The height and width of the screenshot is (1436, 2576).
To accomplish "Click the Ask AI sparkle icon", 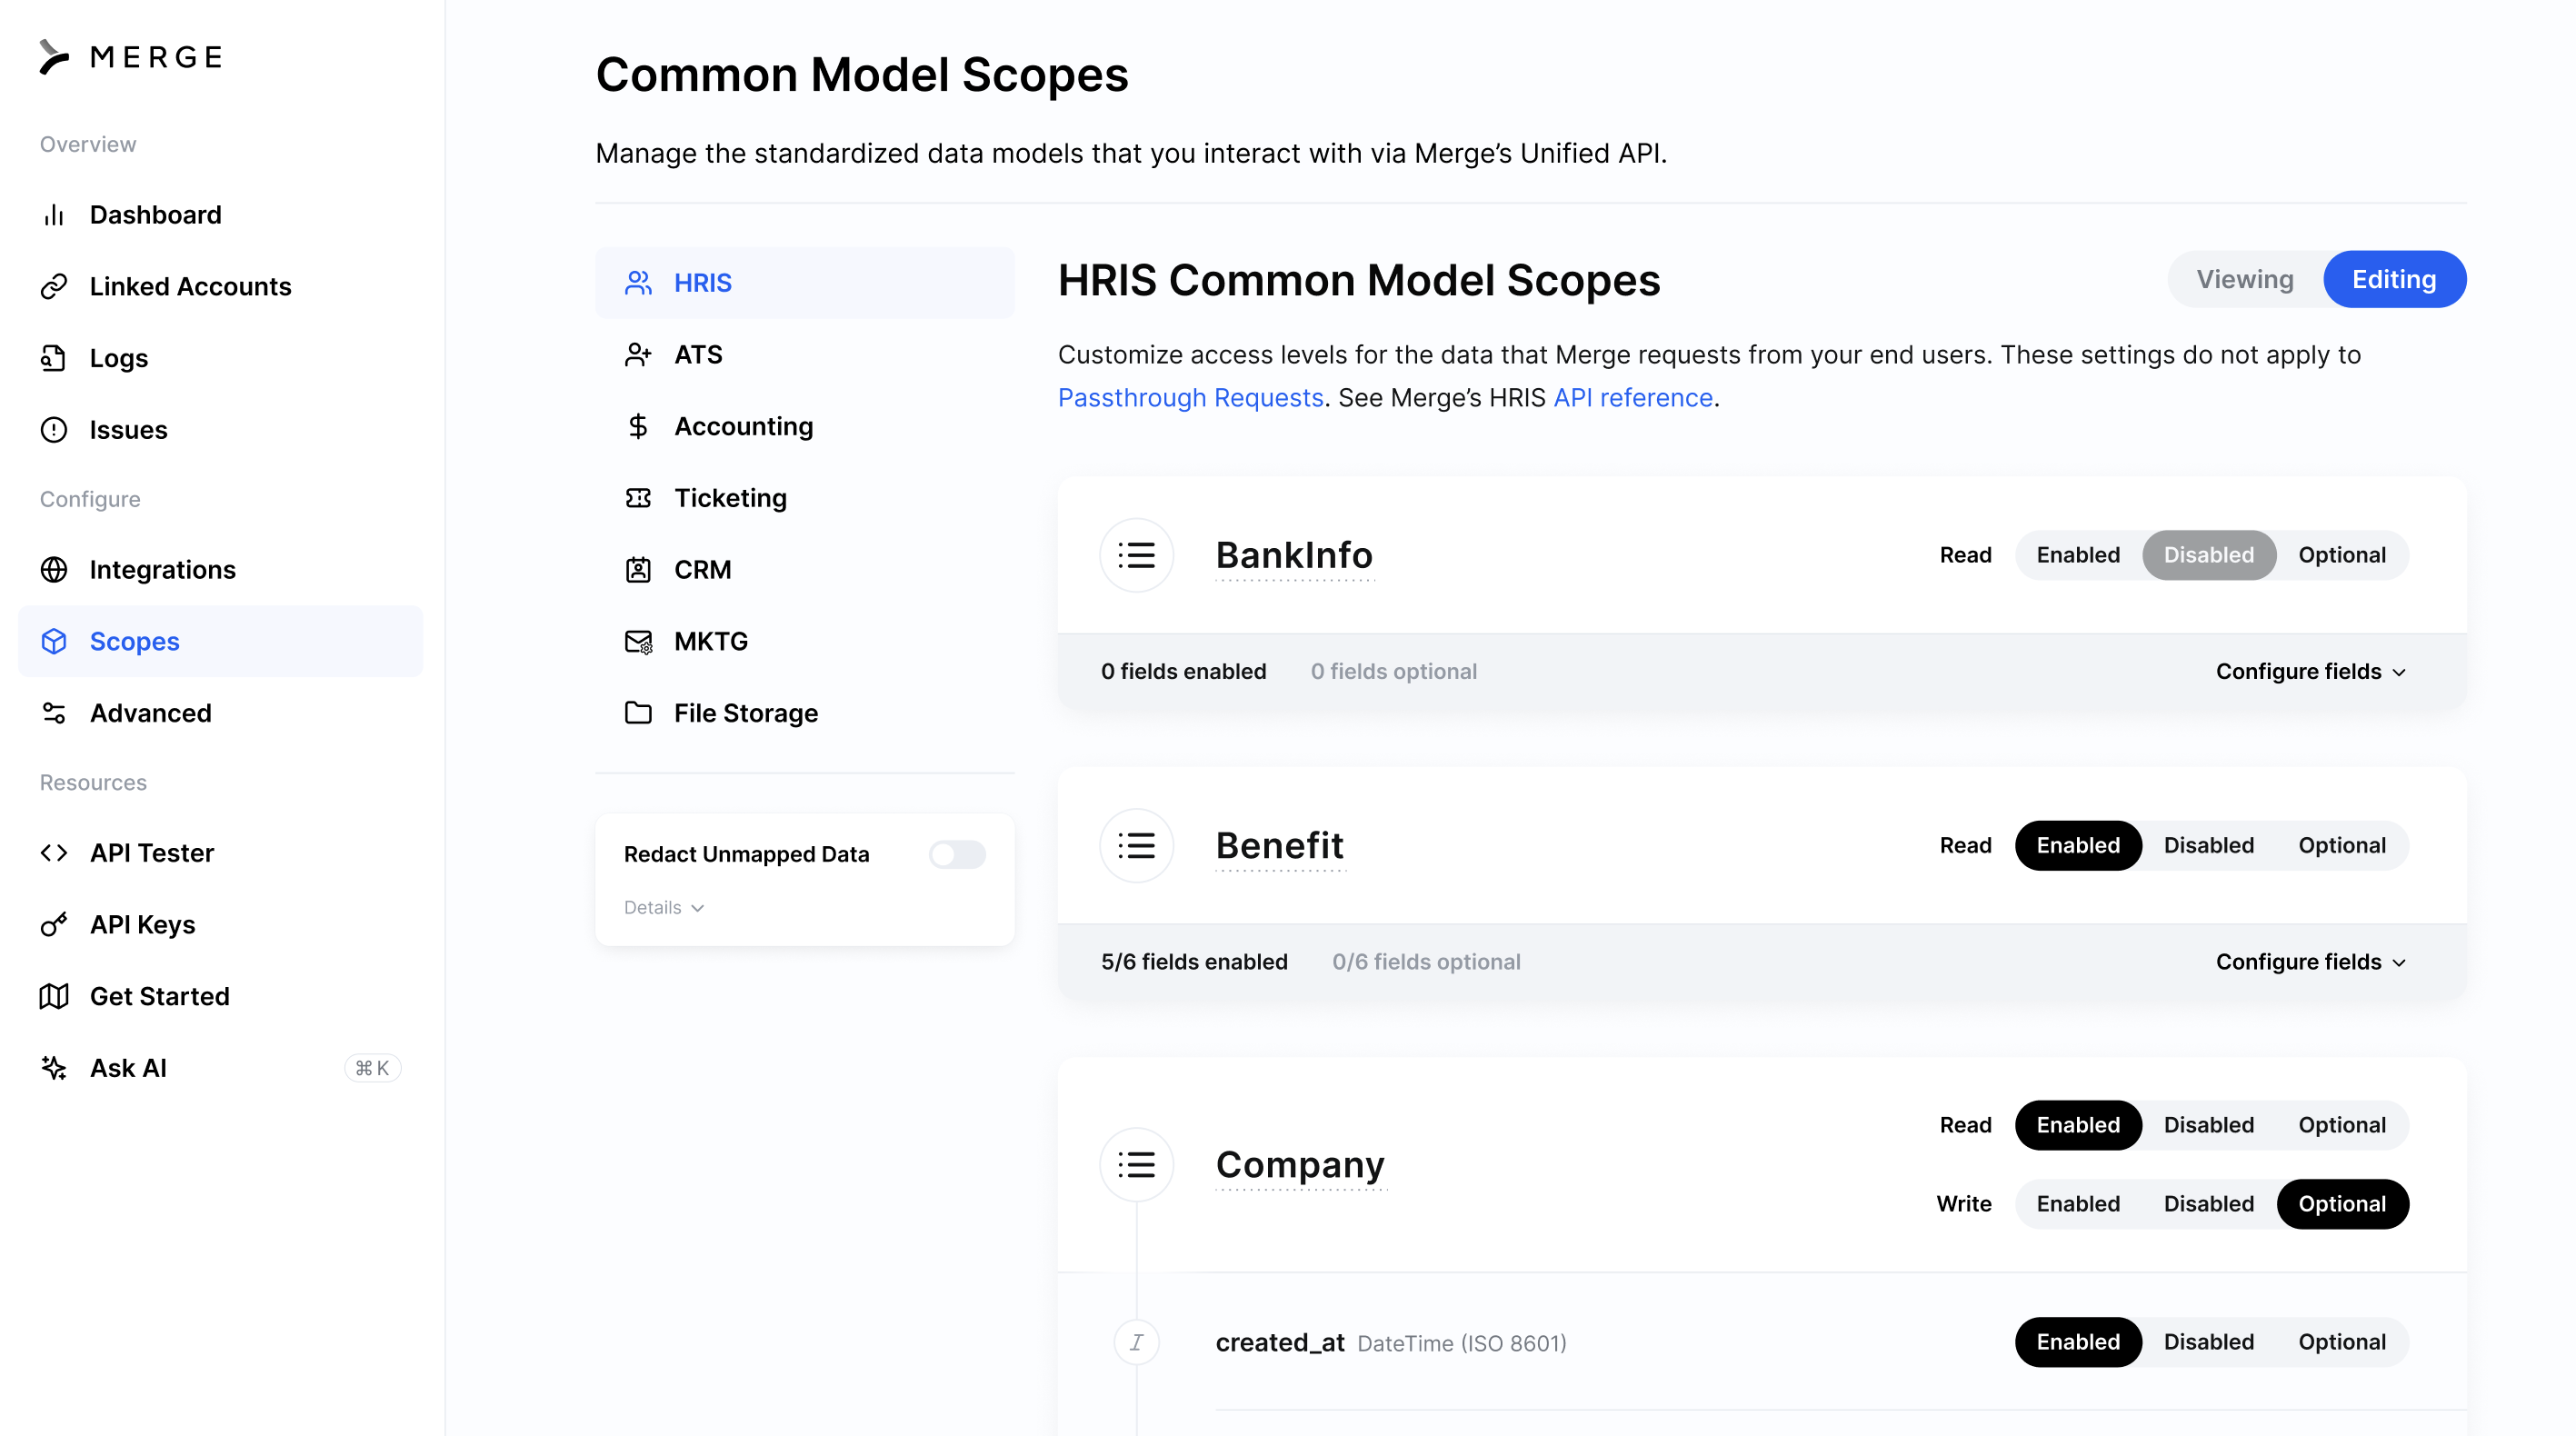I will coord(54,1068).
